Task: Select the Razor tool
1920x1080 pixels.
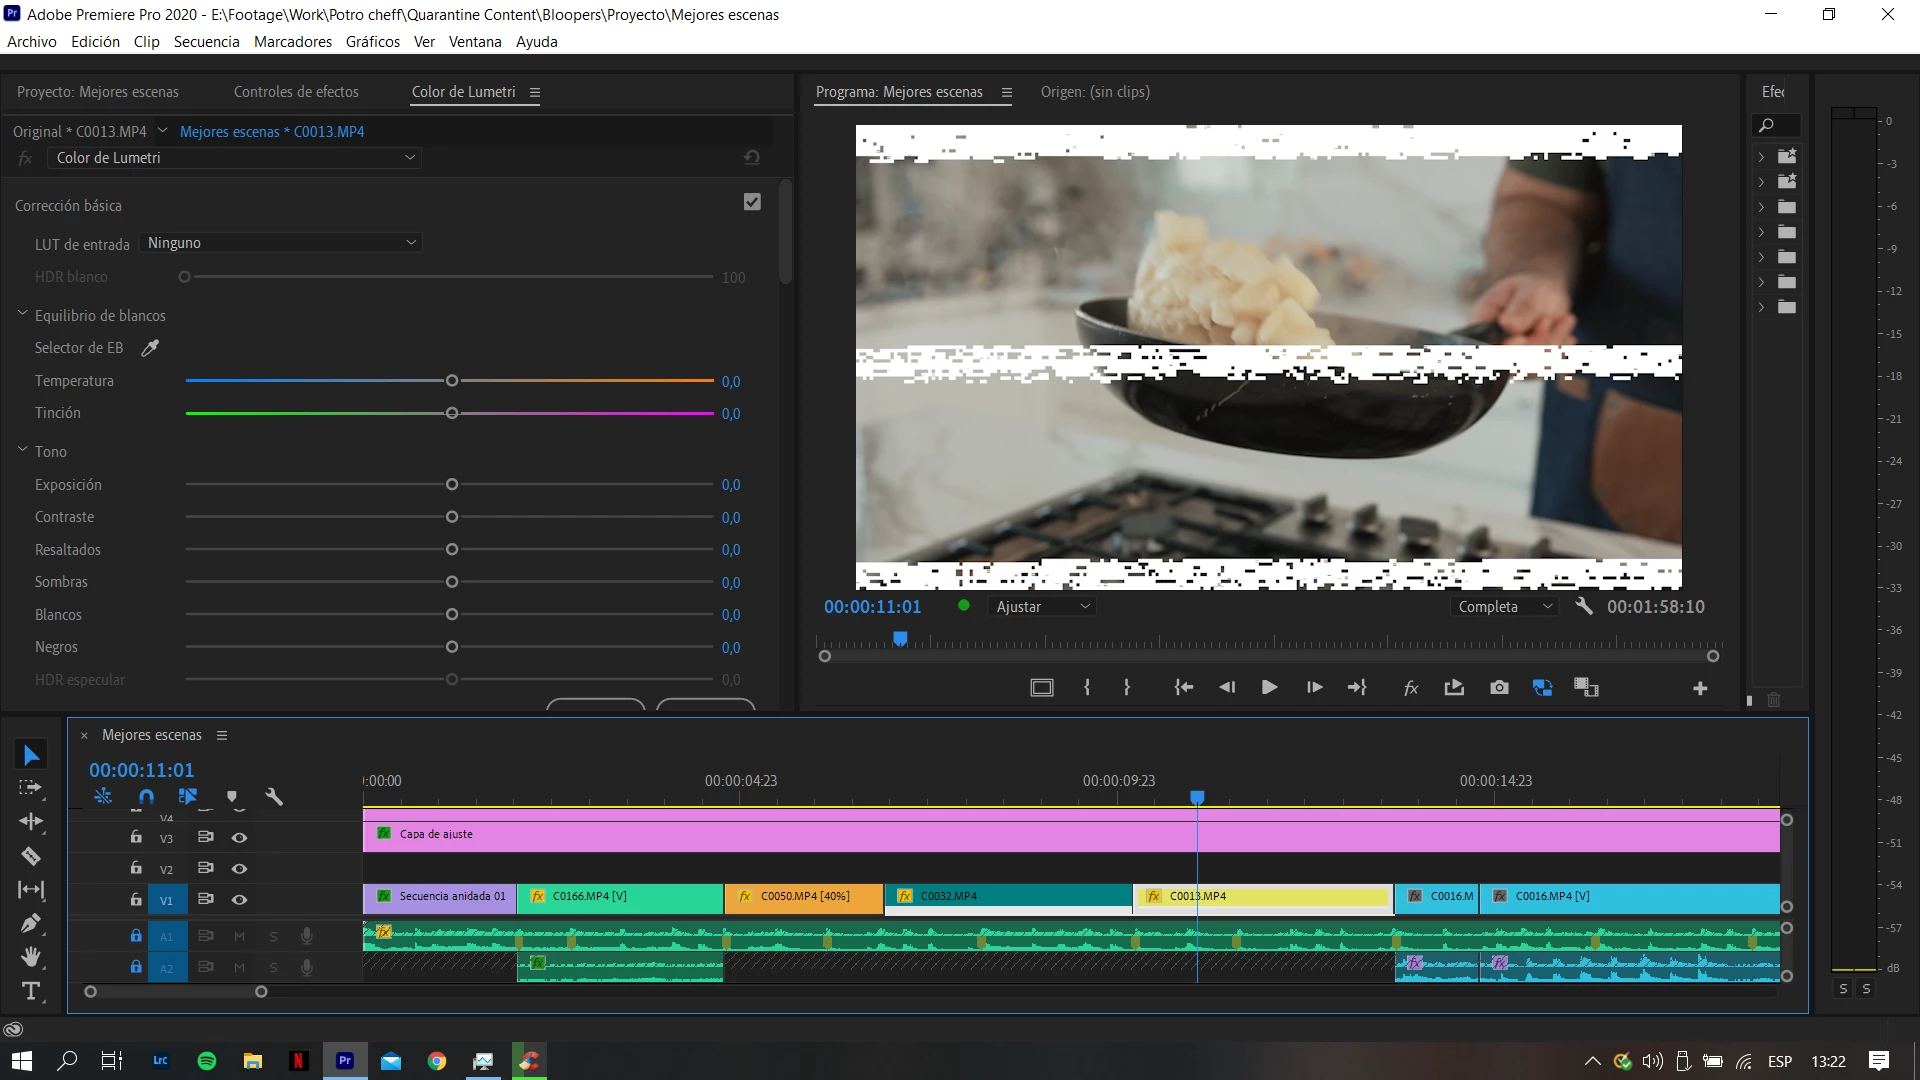Action: point(31,856)
